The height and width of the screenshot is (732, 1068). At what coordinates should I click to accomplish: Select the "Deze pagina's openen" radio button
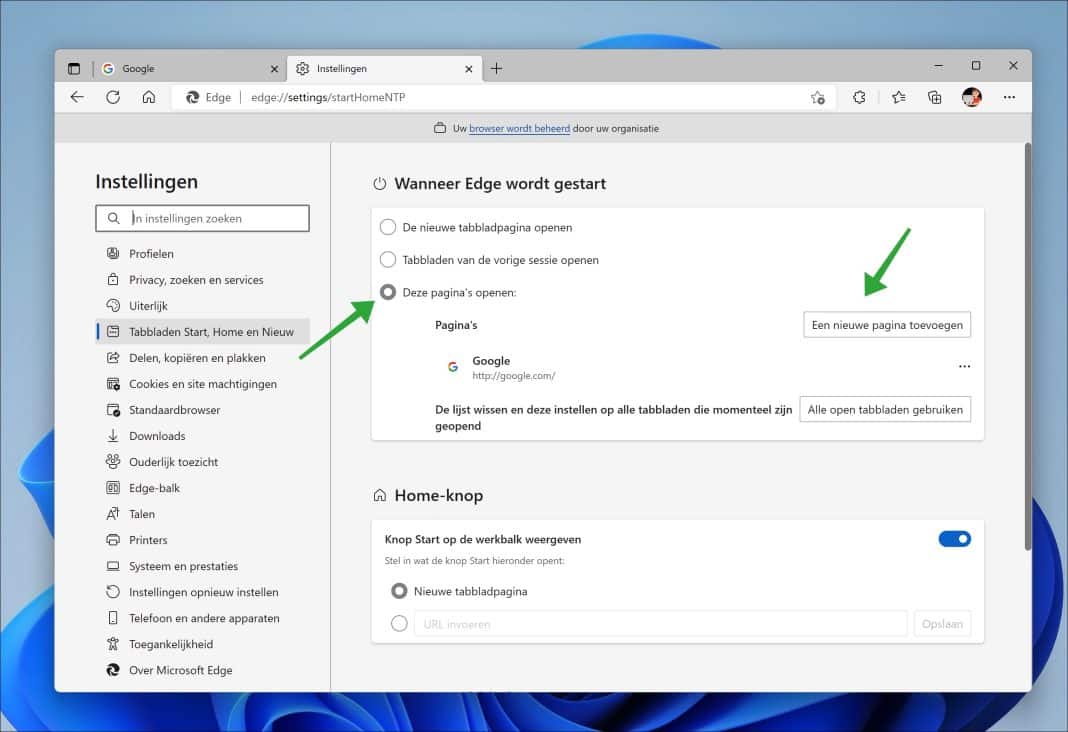coord(388,292)
